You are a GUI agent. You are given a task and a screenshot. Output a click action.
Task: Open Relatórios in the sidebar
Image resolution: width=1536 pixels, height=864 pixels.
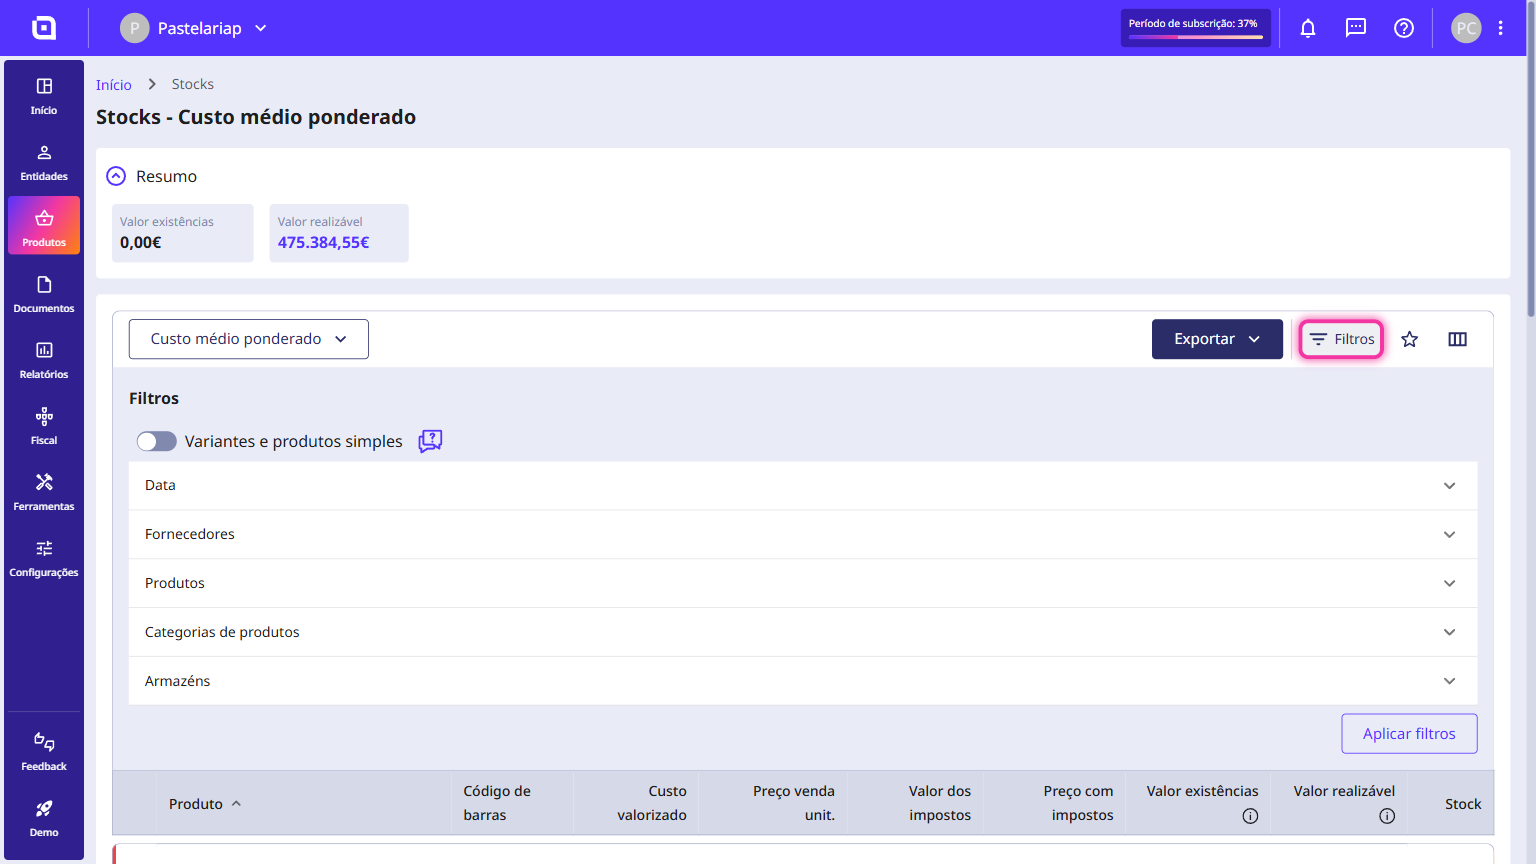[x=44, y=360]
